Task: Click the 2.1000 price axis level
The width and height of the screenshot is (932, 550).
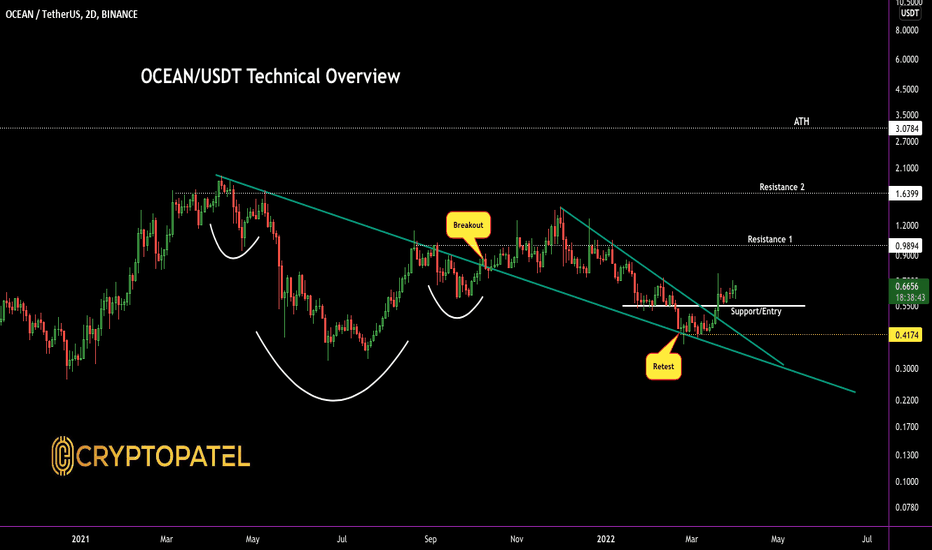Action: click(x=906, y=168)
